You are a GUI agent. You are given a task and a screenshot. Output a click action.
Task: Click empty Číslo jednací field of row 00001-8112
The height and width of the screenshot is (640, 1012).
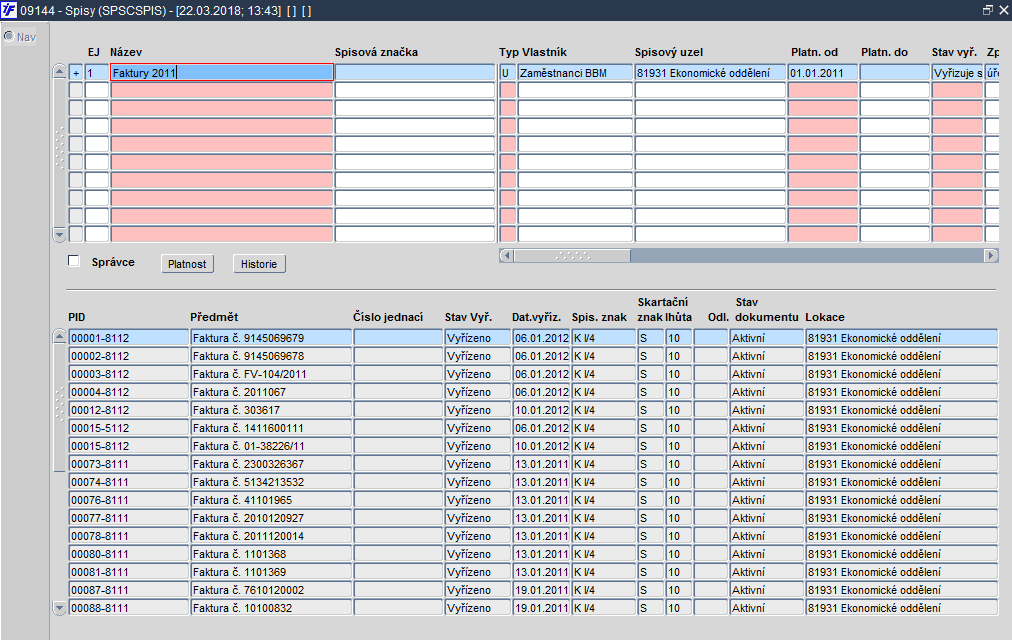pyautogui.click(x=398, y=337)
